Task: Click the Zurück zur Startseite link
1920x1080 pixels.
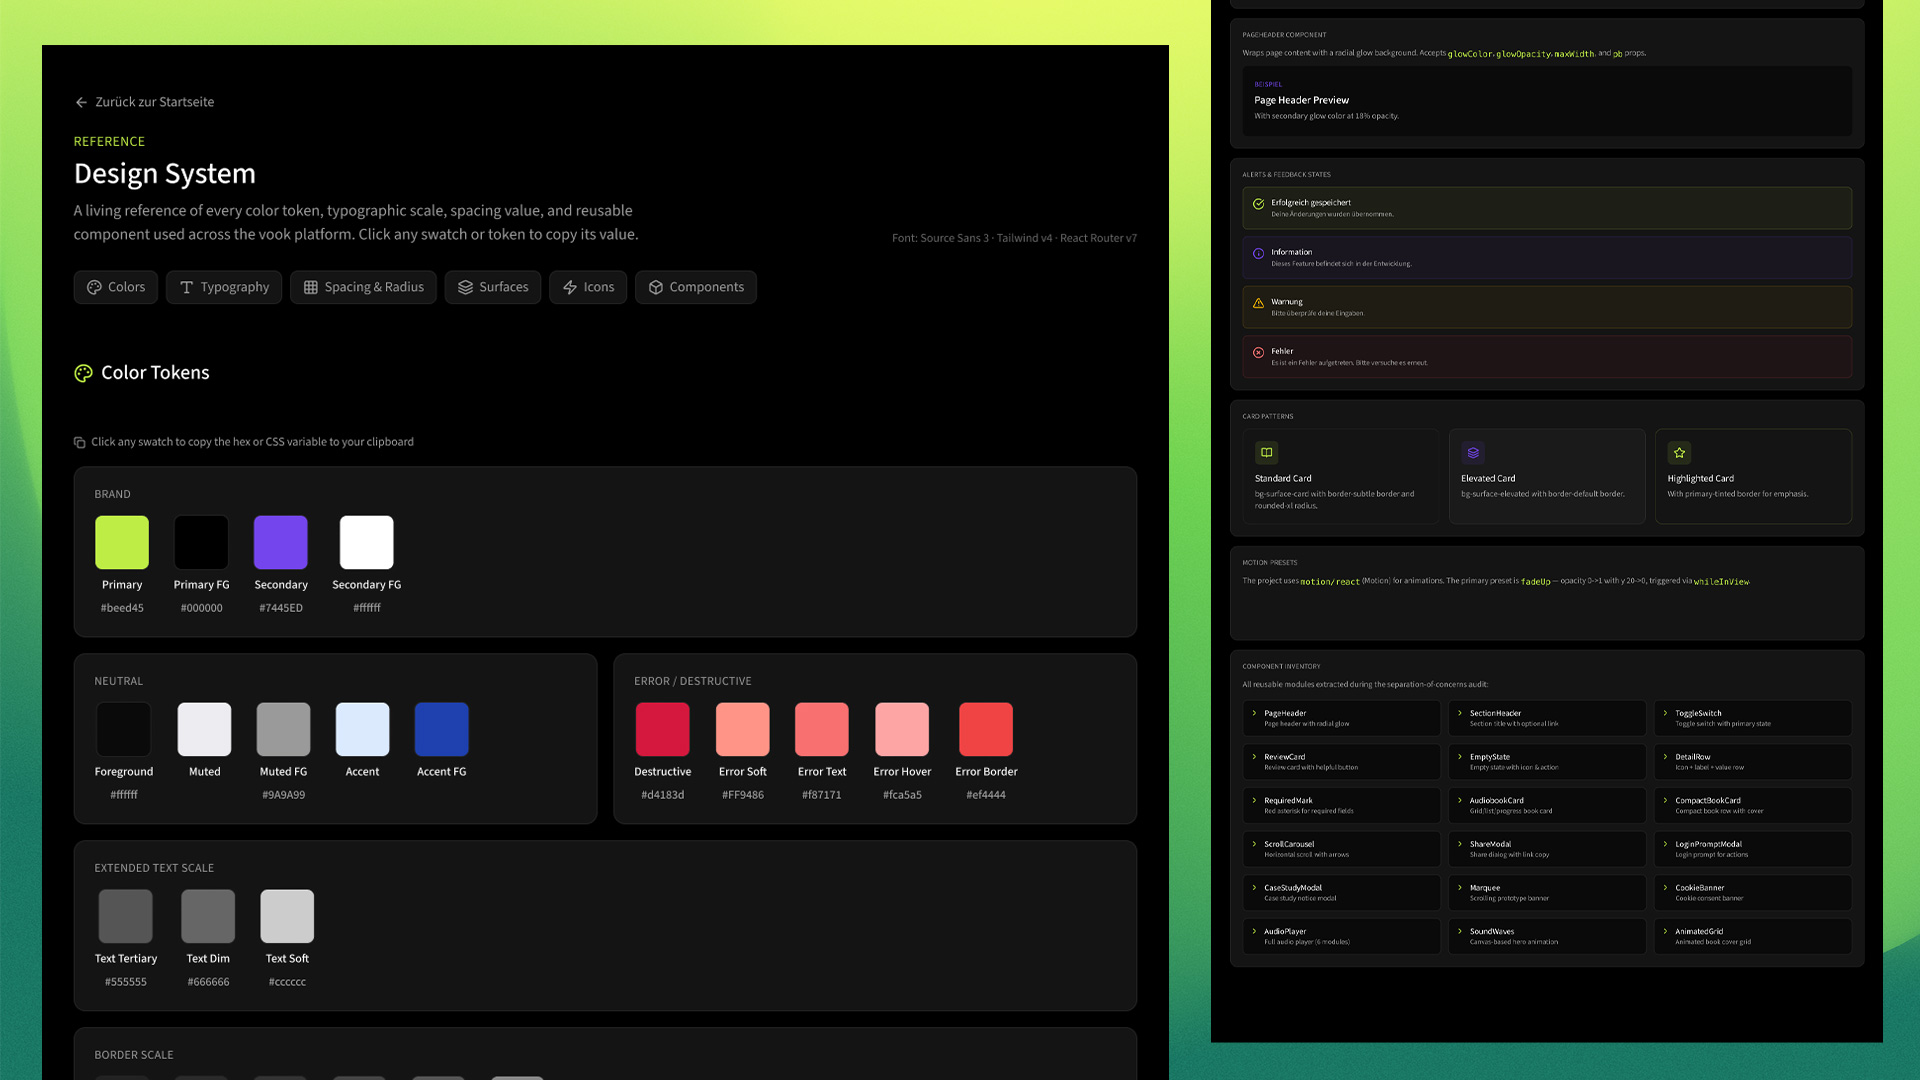Action: coord(152,102)
